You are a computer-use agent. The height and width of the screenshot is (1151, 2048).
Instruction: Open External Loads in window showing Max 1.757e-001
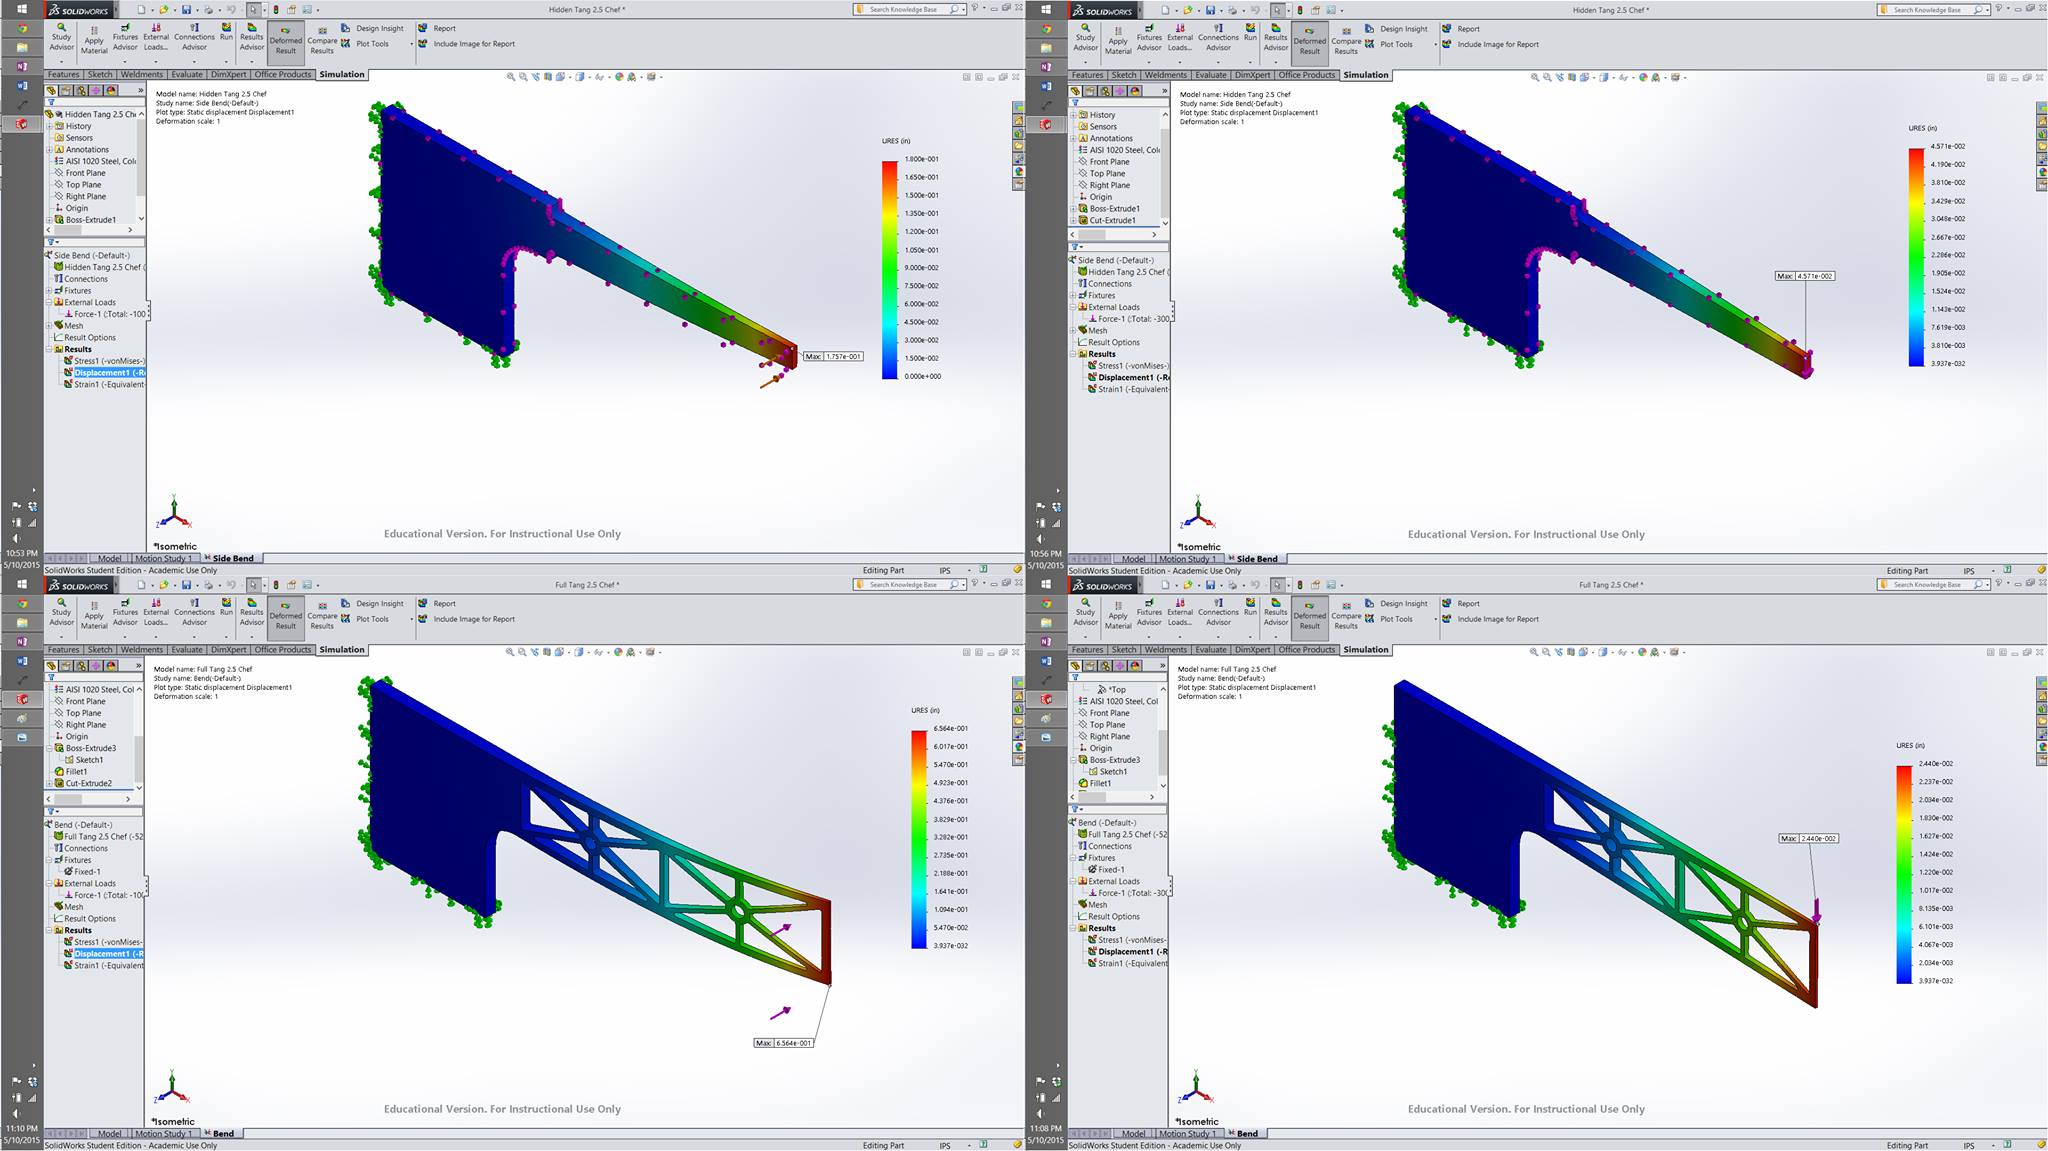[156, 36]
